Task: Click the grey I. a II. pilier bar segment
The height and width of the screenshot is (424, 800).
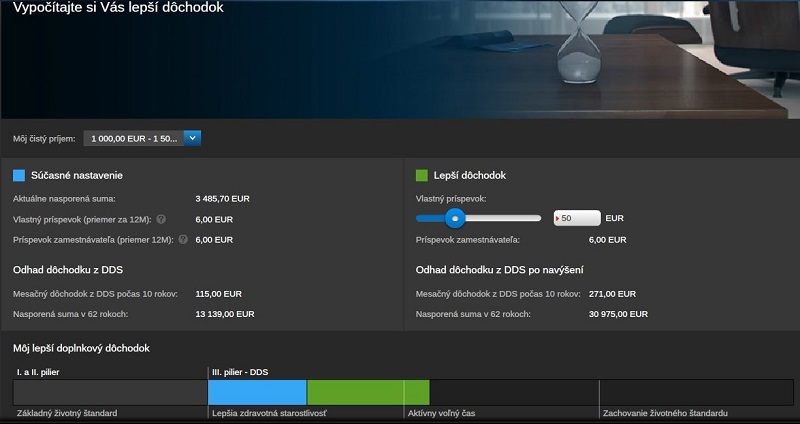Action: tap(110, 392)
